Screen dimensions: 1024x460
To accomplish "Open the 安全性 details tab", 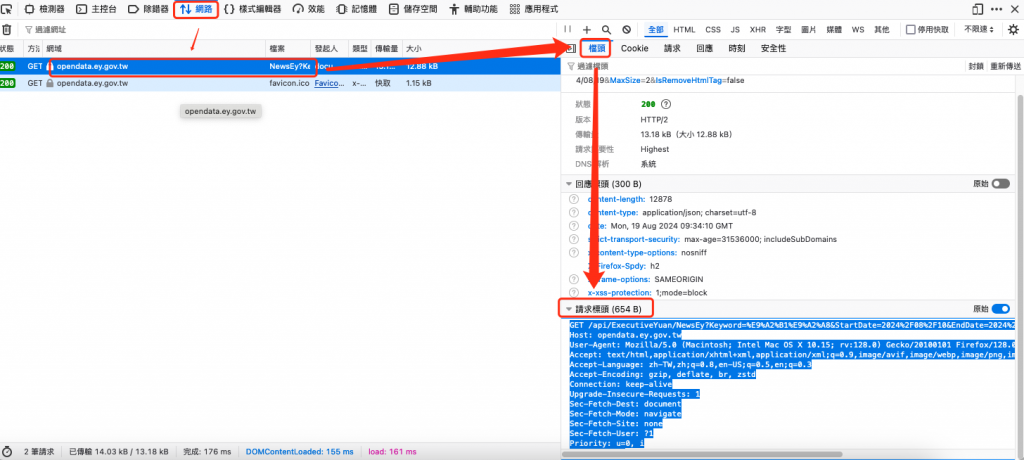I will pos(773,48).
